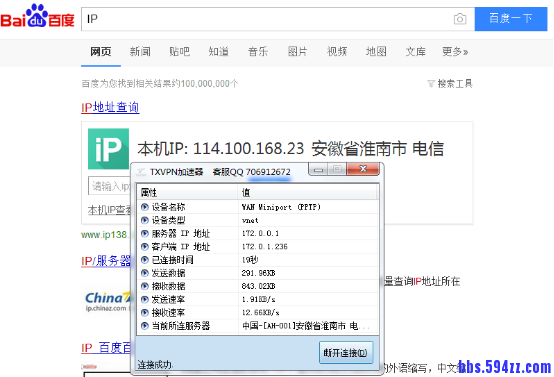This screenshot has height=377, width=554.
Task: Click the 值 column header
Action: click(307, 193)
